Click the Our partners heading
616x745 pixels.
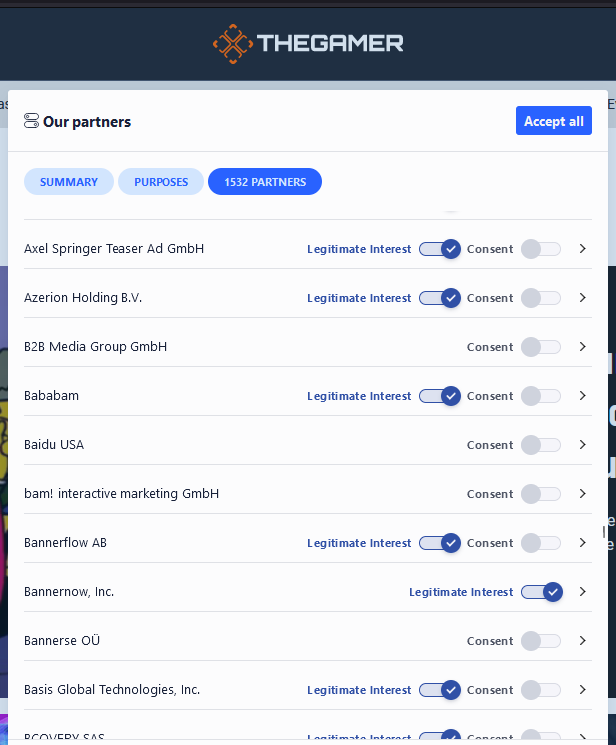(87, 122)
